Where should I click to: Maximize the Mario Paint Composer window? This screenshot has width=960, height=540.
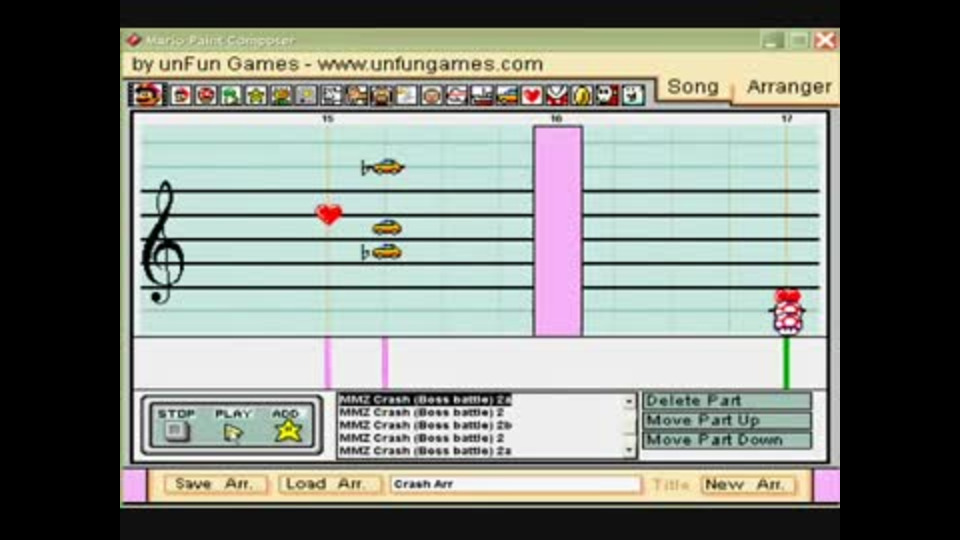(x=799, y=40)
